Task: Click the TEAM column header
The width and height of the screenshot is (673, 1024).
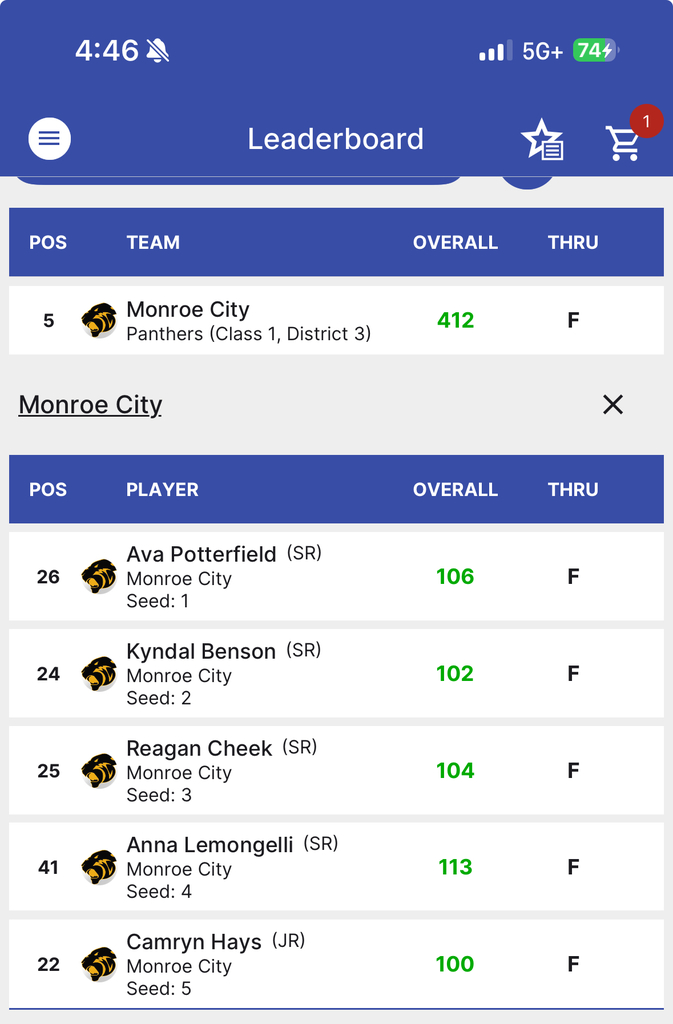Action: pyautogui.click(x=153, y=242)
